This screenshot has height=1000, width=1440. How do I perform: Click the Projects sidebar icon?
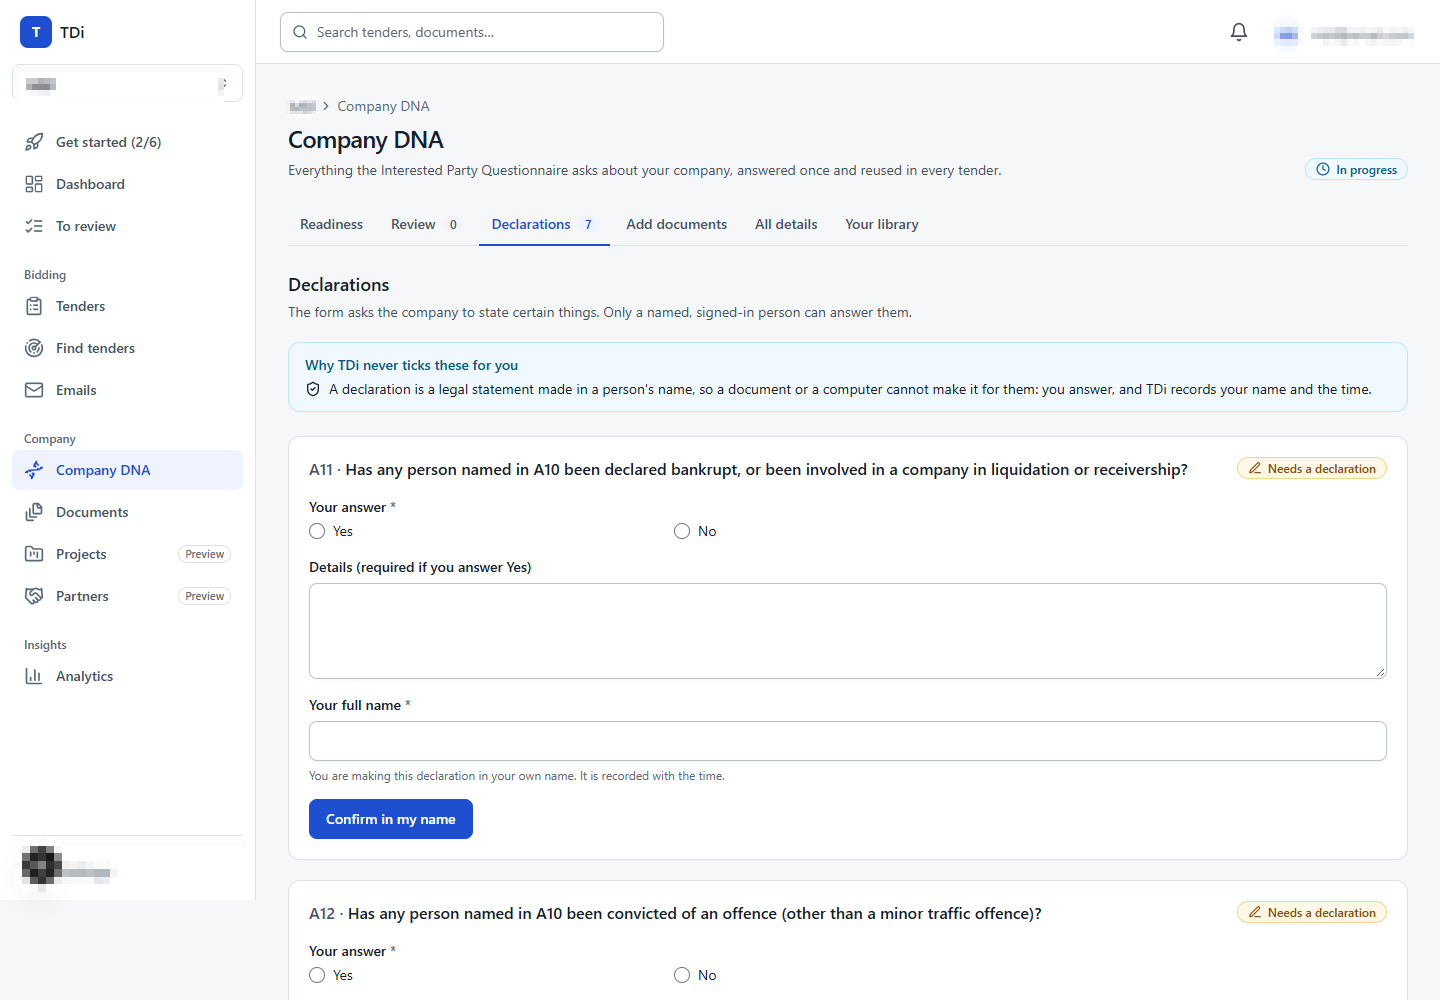34,554
